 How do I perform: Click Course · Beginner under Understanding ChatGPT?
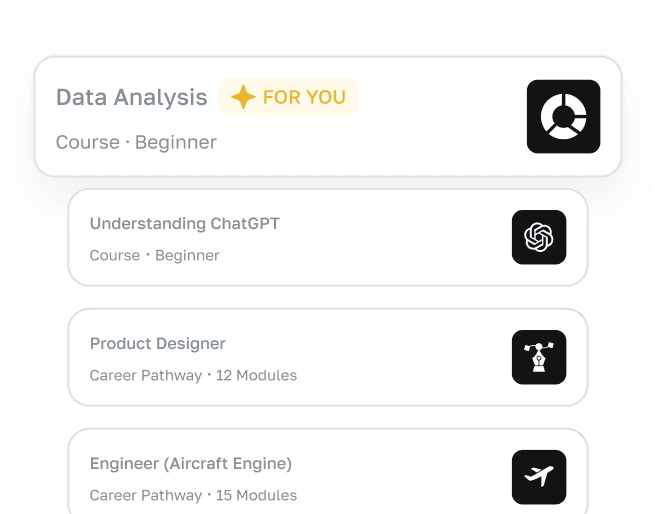click(x=154, y=255)
